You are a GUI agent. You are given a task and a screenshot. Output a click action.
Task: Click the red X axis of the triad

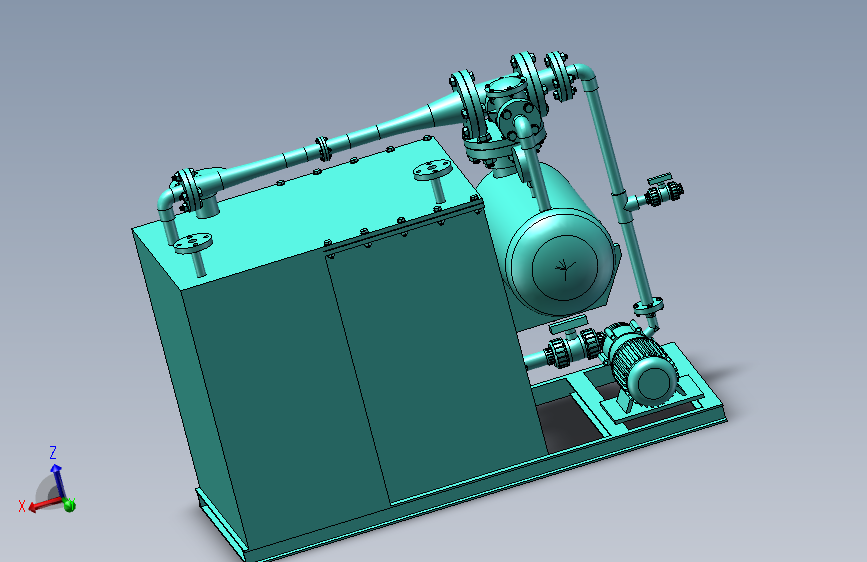tap(44, 504)
